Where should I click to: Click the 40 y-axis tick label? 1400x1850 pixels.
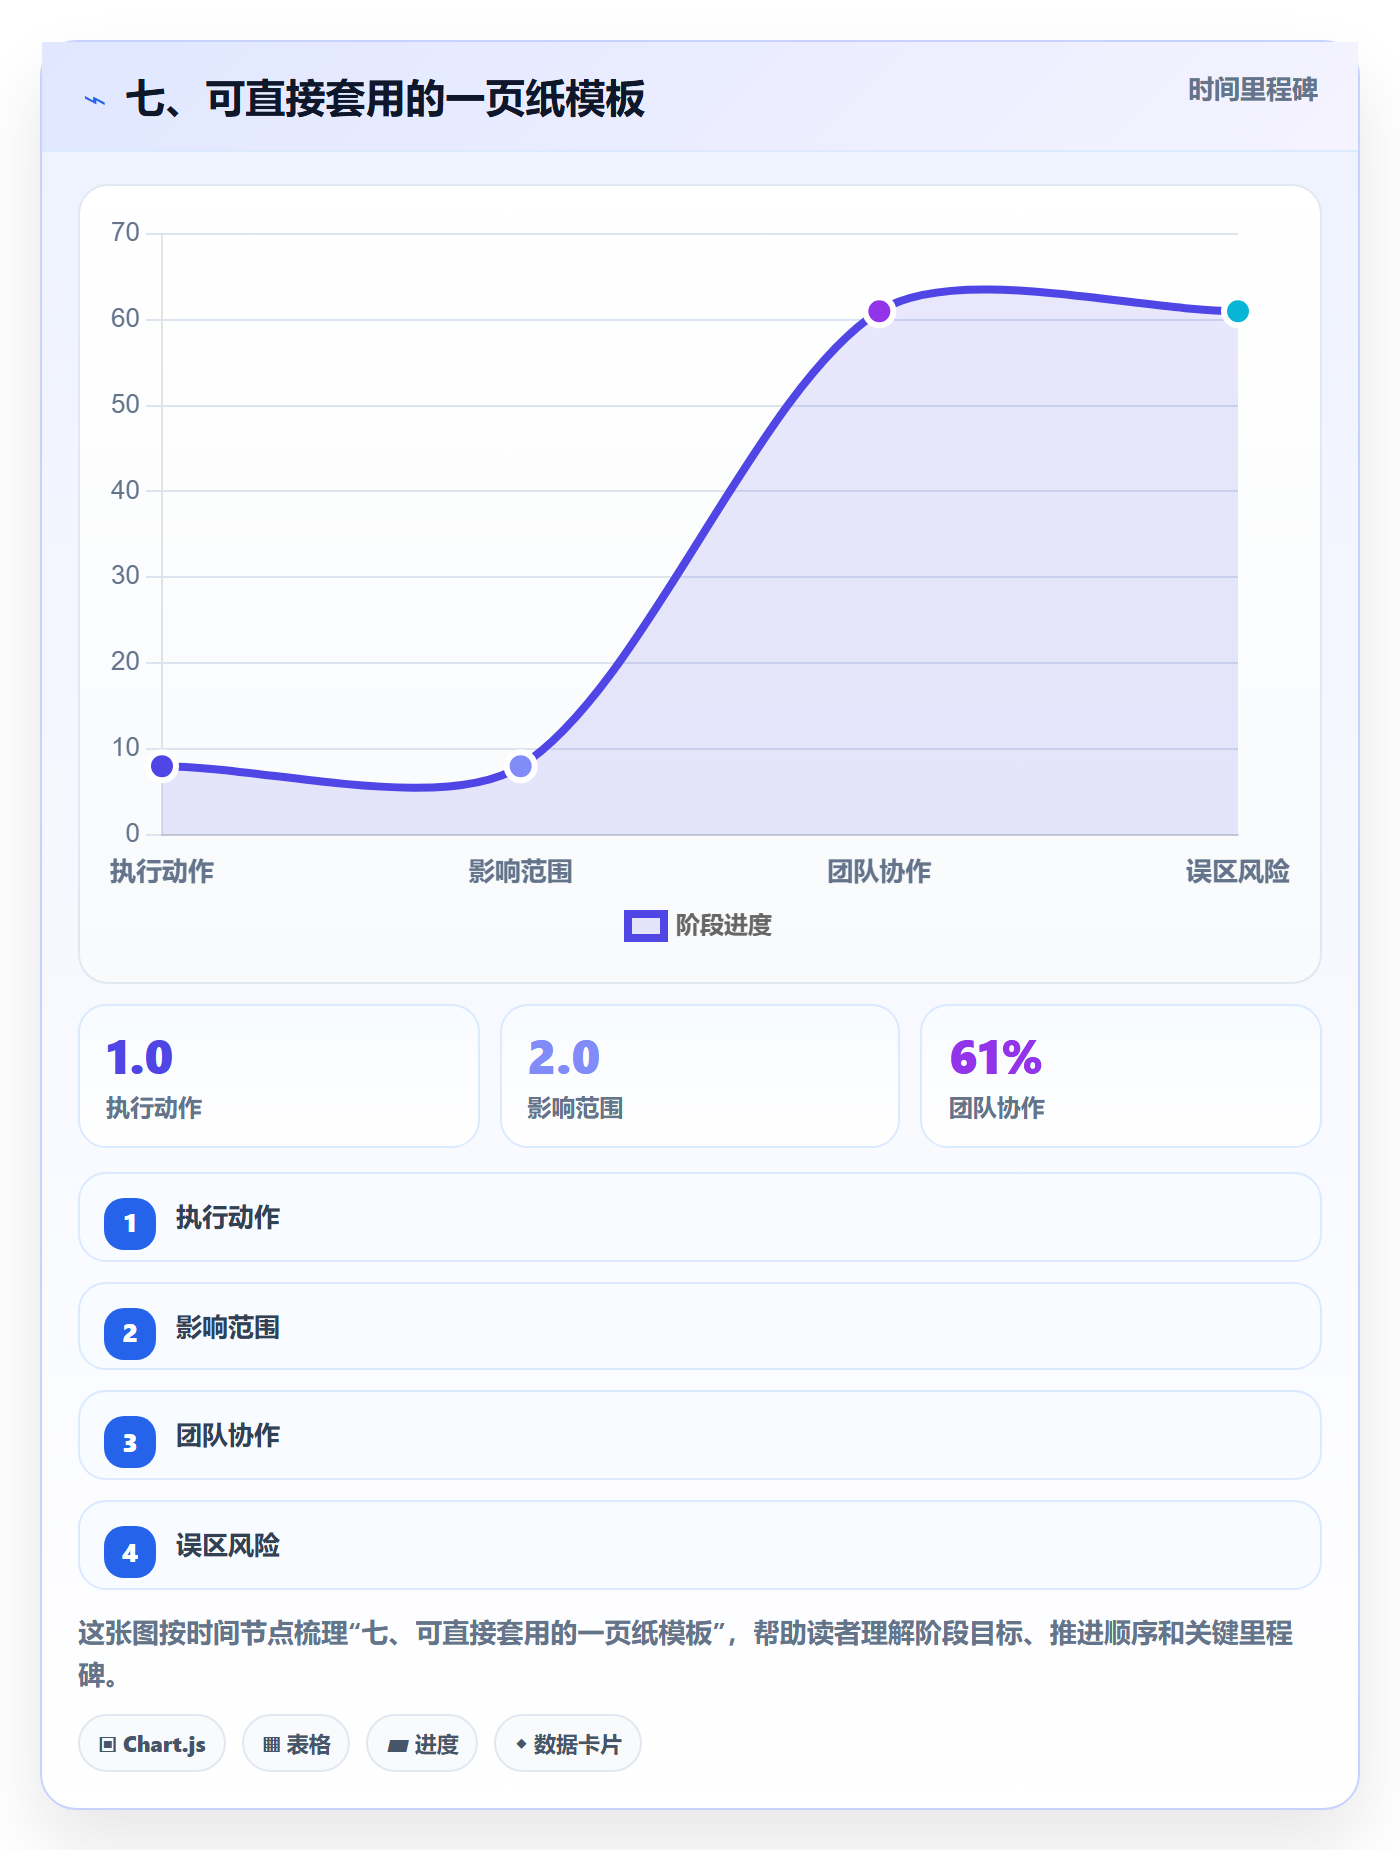click(125, 490)
